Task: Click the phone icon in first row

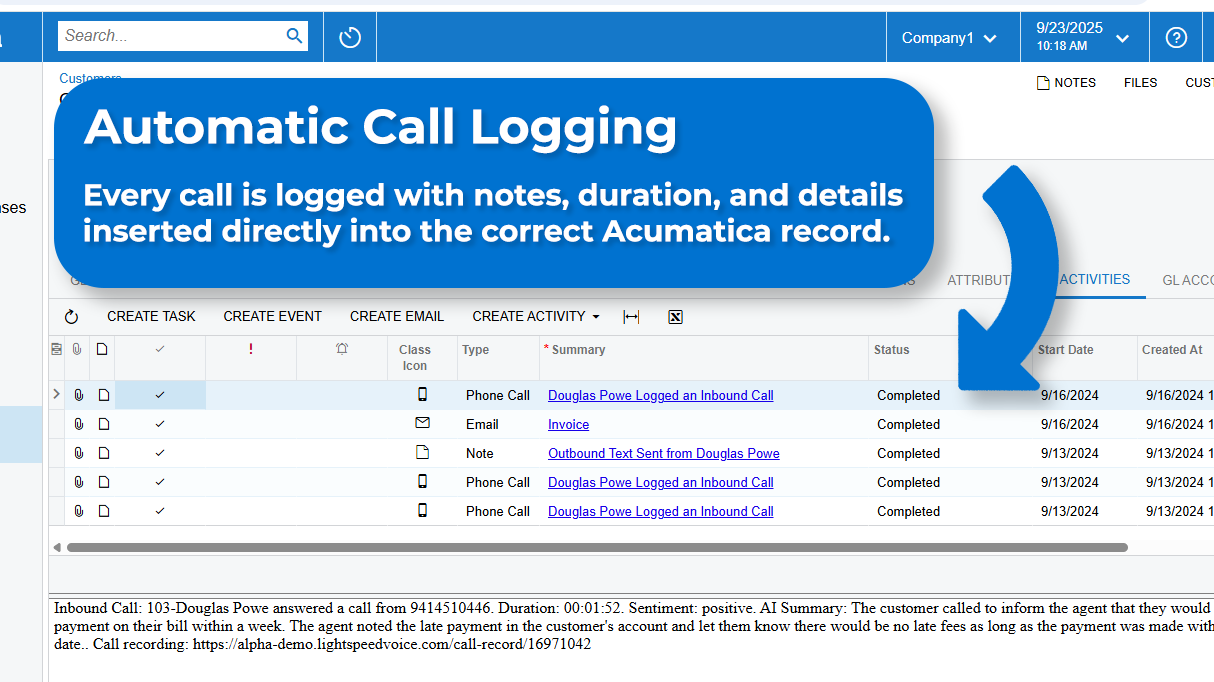Action: tap(422, 395)
